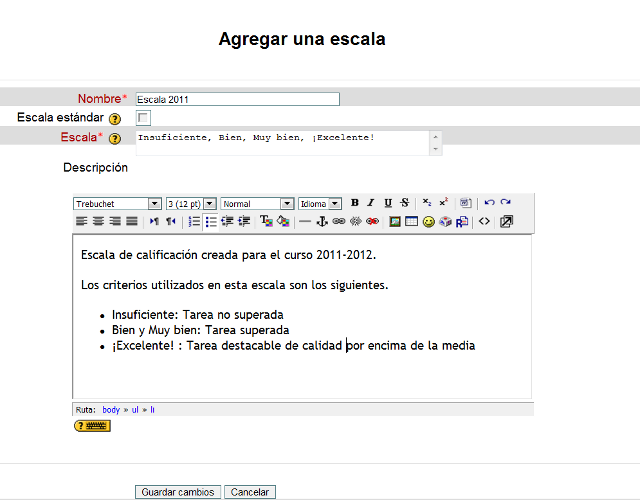Screen dimensions: 640x500
Task: Open the Trebuchet font dropdown
Action: (117, 204)
